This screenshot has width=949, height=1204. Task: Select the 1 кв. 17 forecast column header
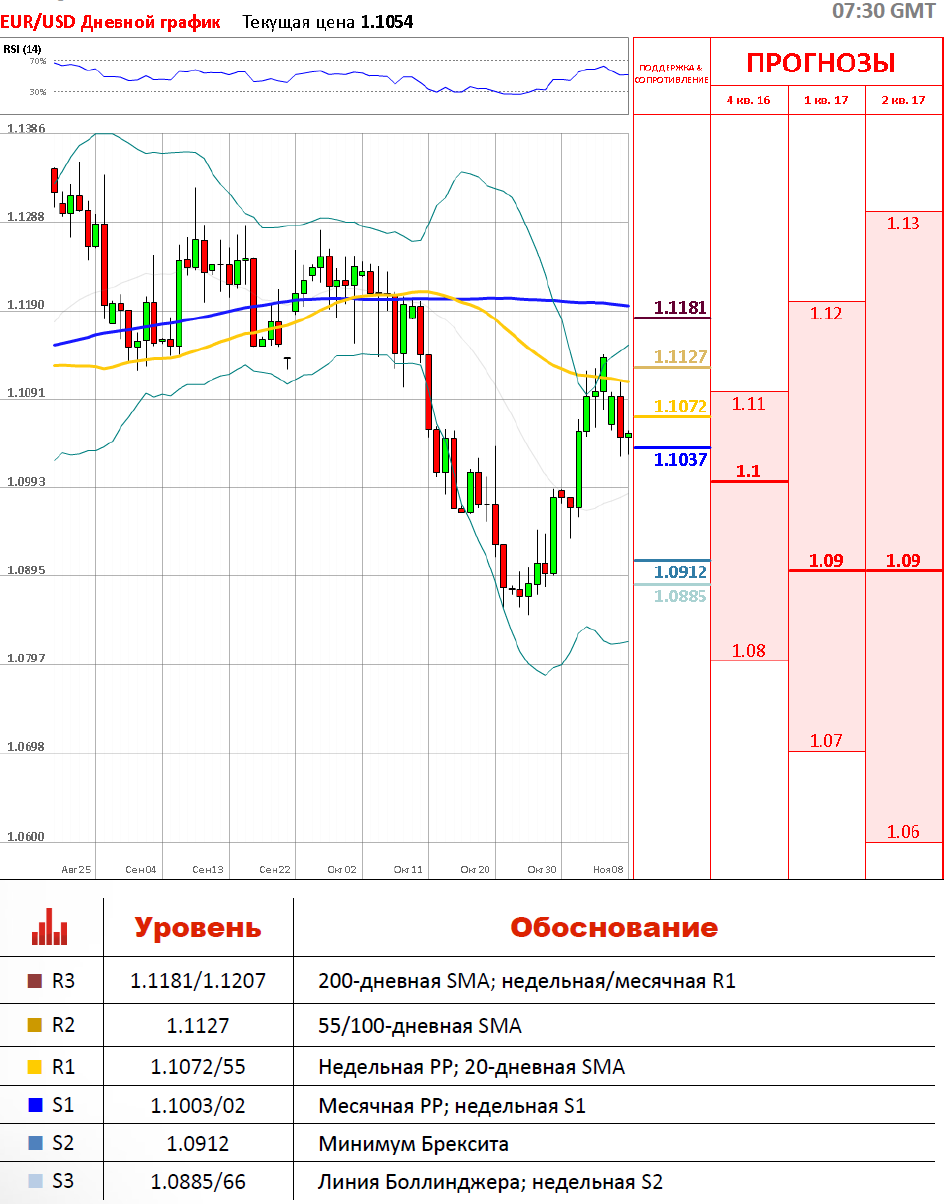click(x=826, y=101)
